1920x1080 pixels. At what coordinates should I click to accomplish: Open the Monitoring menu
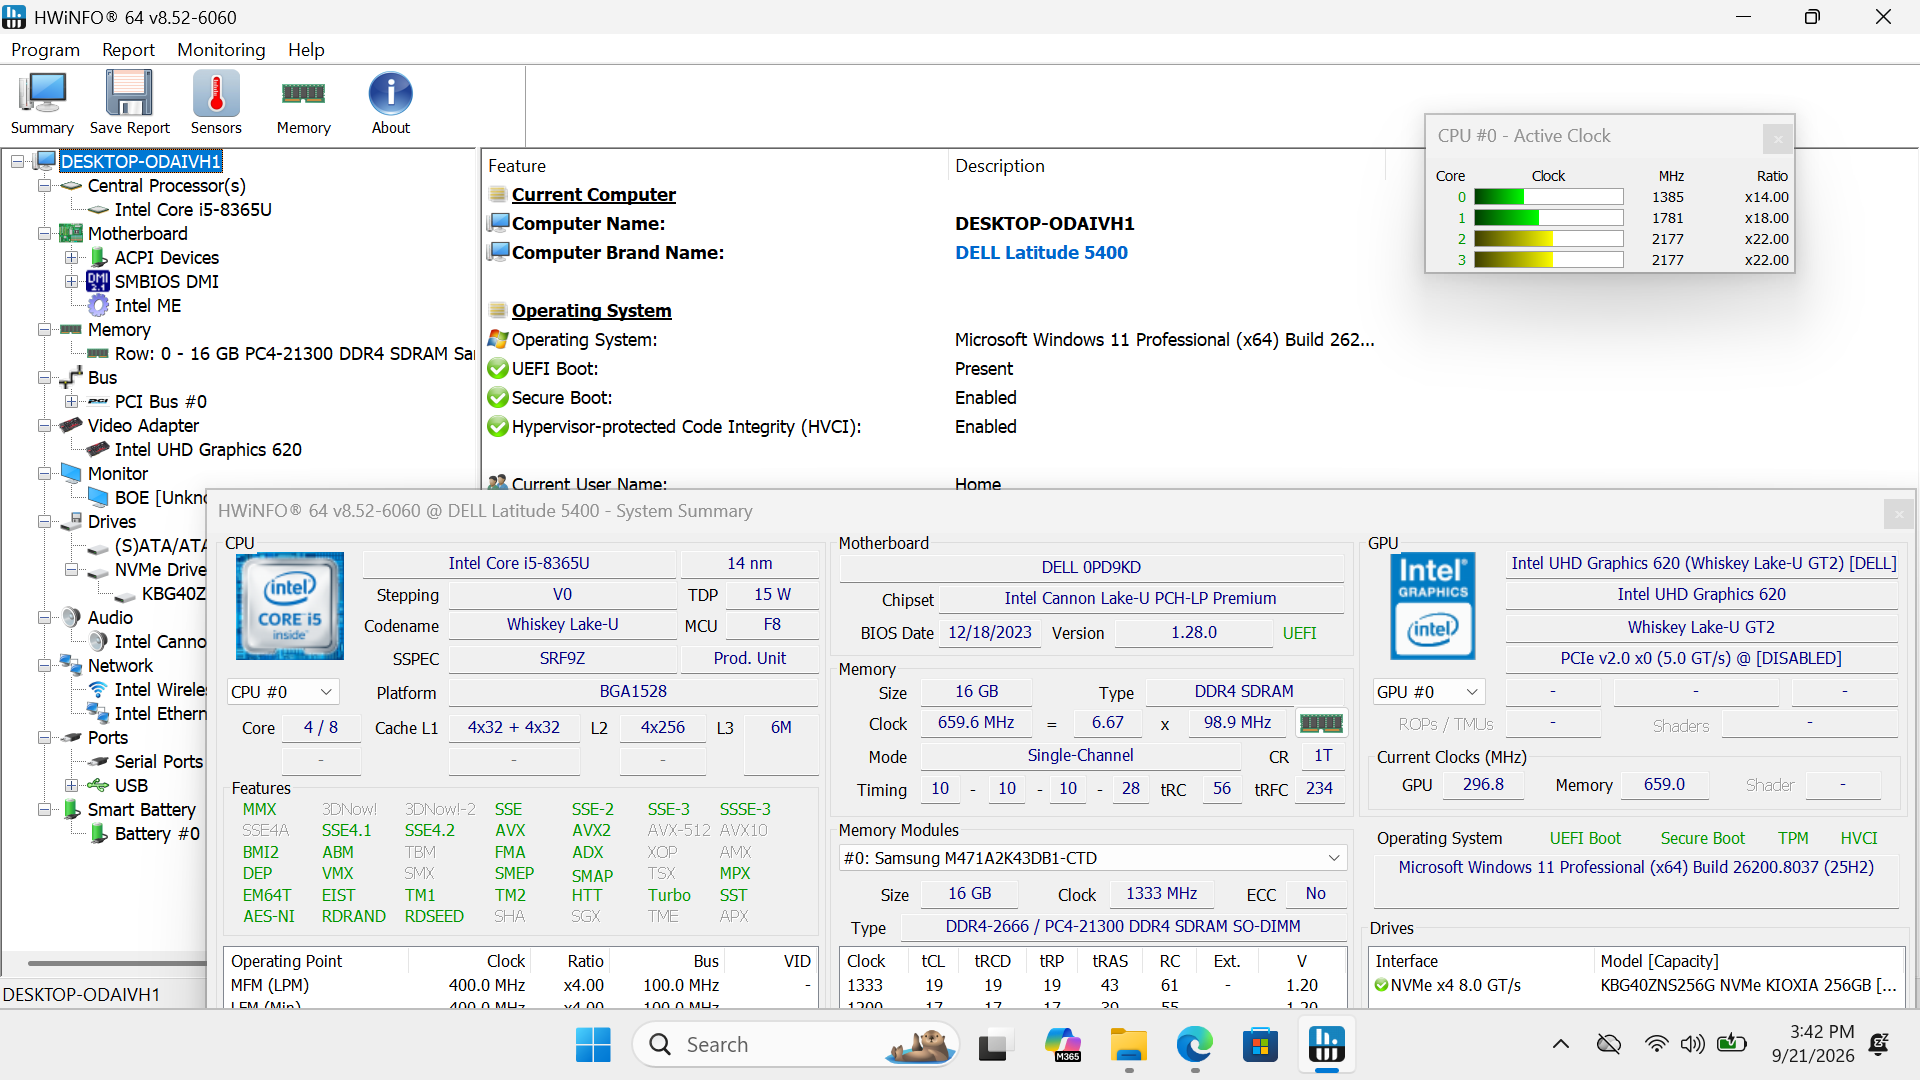tap(221, 50)
